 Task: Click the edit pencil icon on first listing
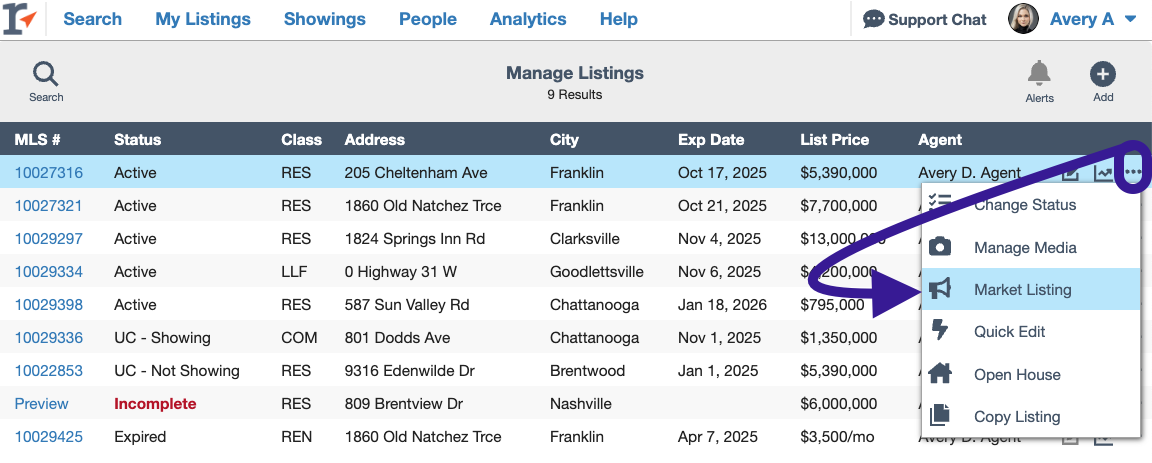(x=1071, y=173)
